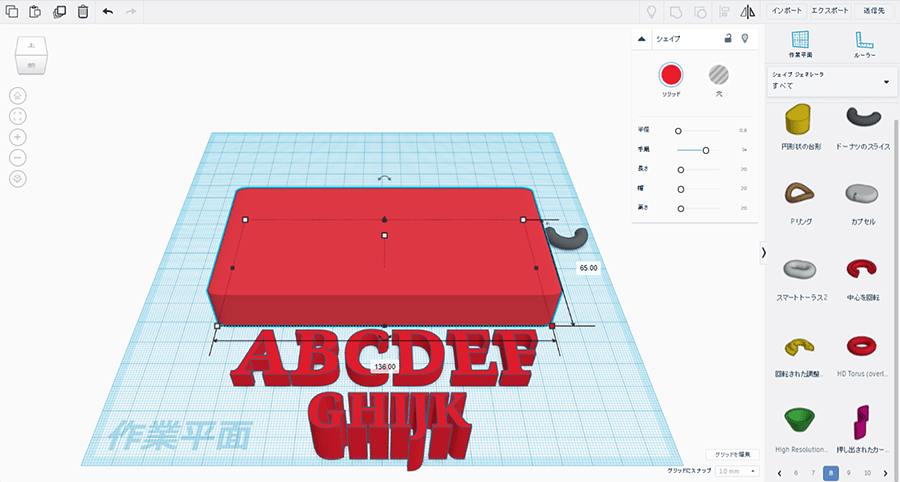
Task: Collapse the シェイプ inspector panel
Action: click(x=642, y=38)
